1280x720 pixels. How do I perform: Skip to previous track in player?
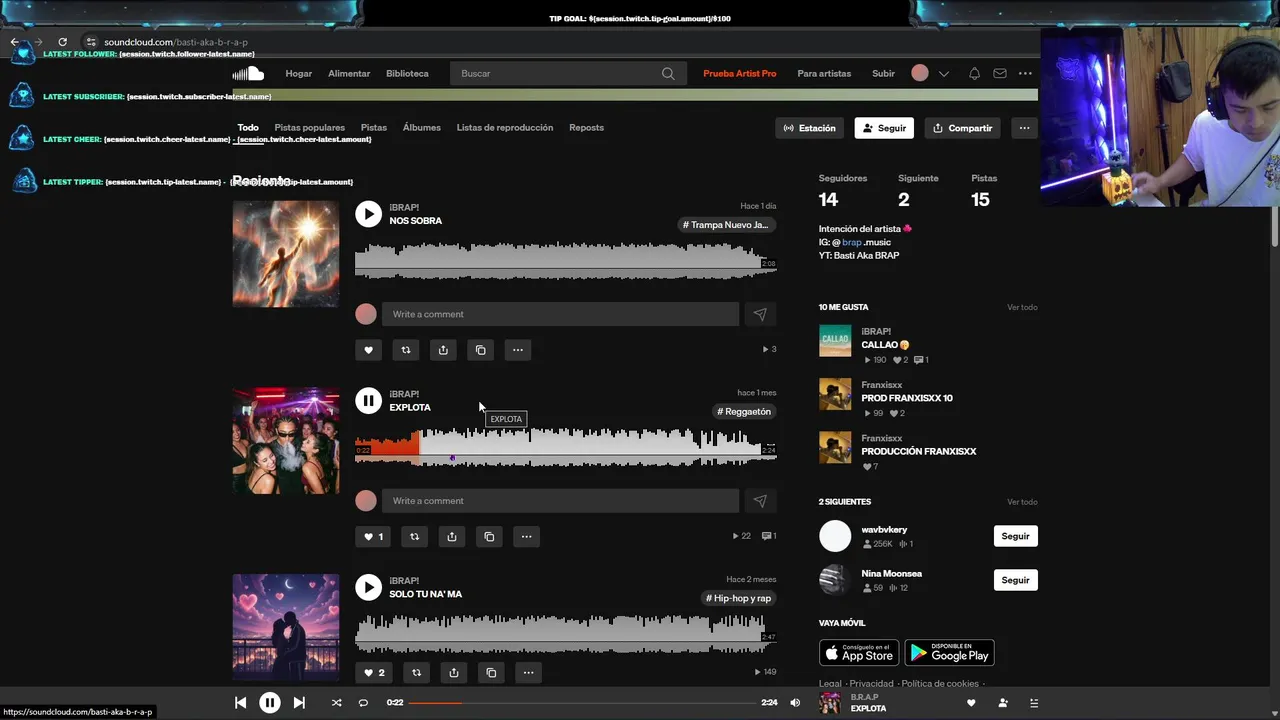coord(241,703)
